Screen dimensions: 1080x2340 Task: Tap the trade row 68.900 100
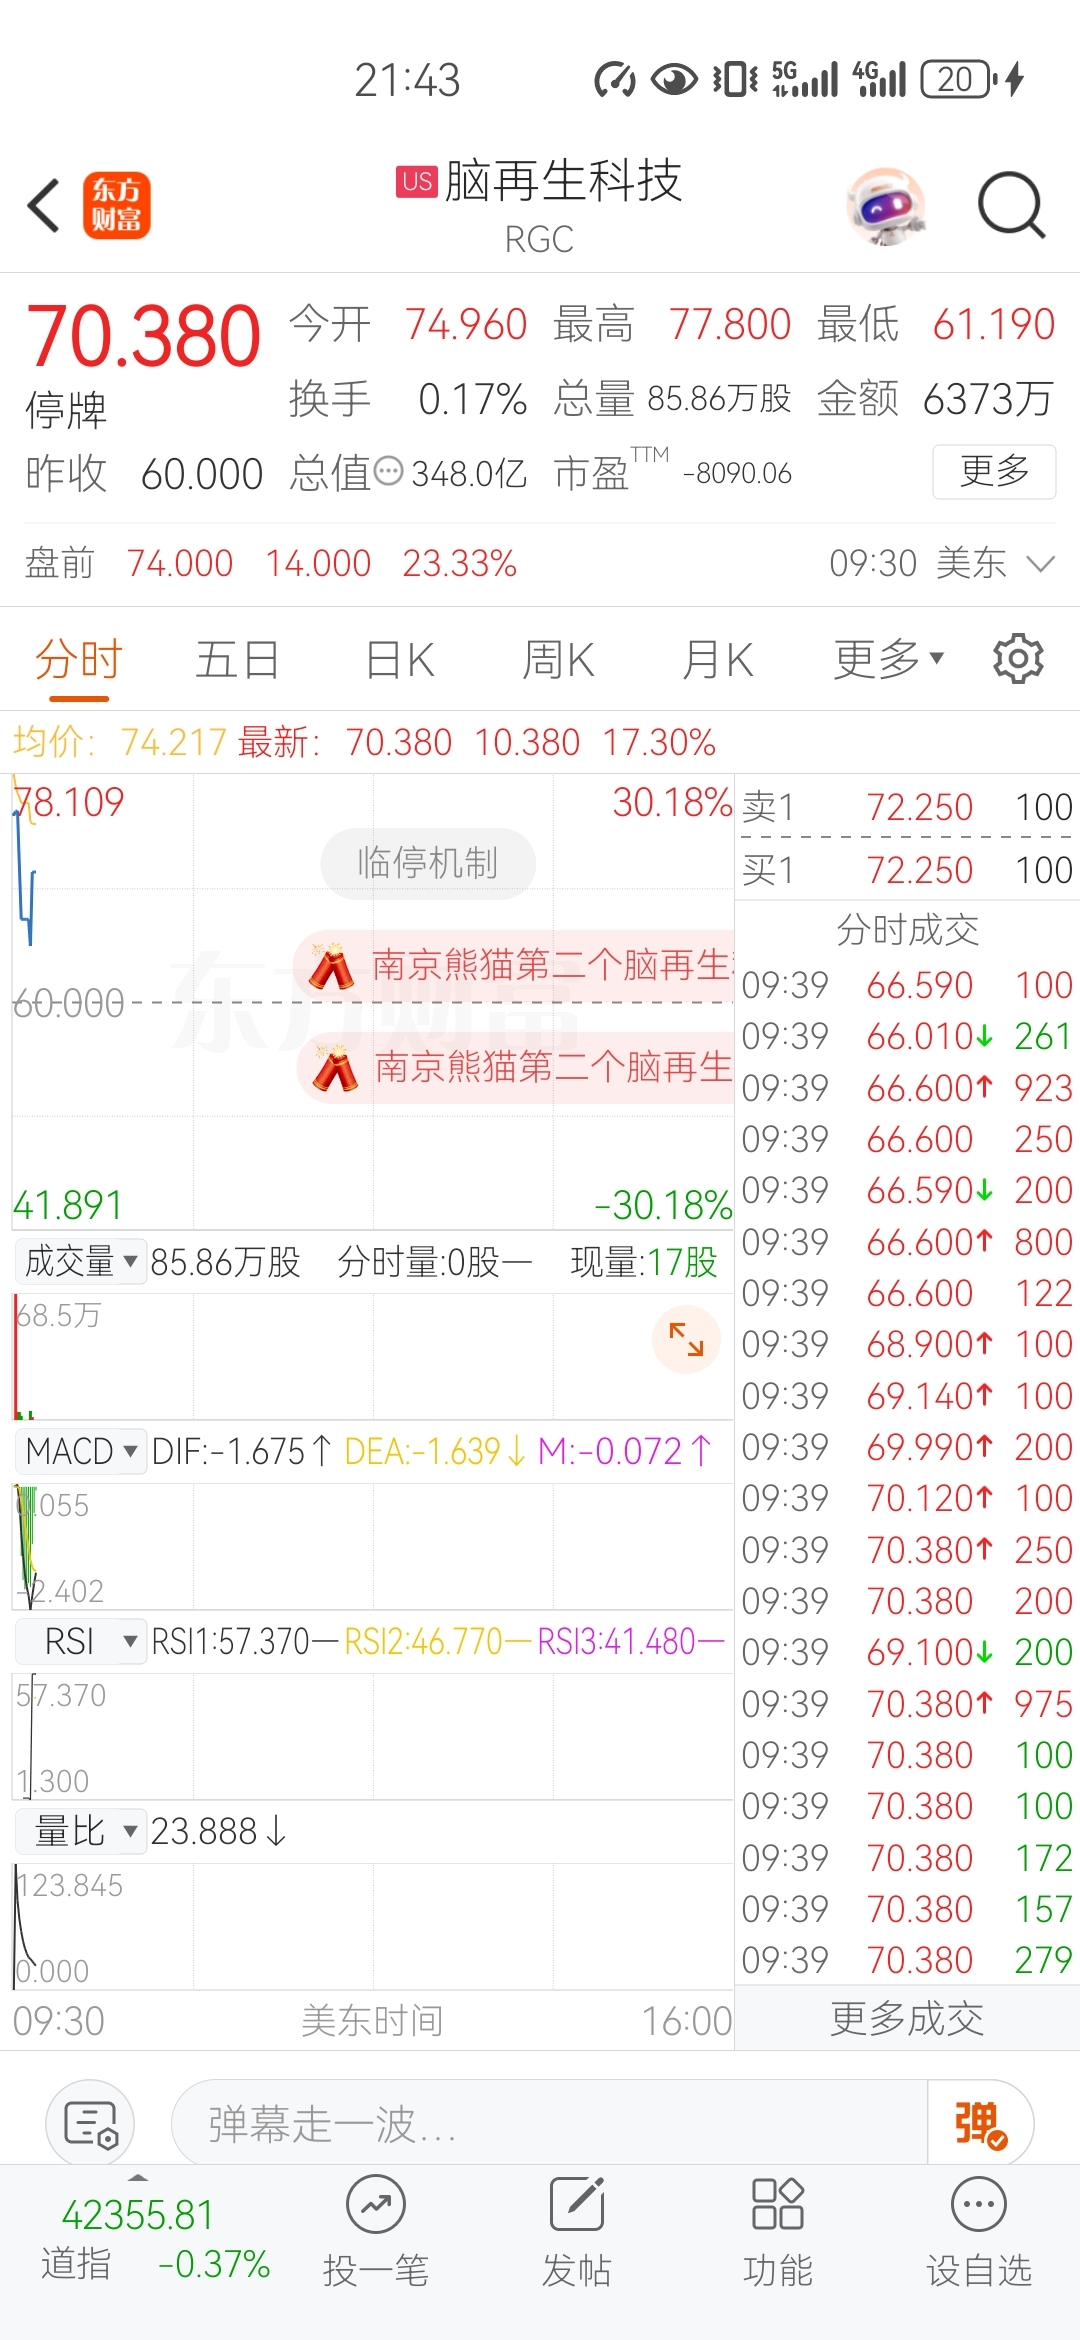pyautogui.click(x=907, y=1344)
